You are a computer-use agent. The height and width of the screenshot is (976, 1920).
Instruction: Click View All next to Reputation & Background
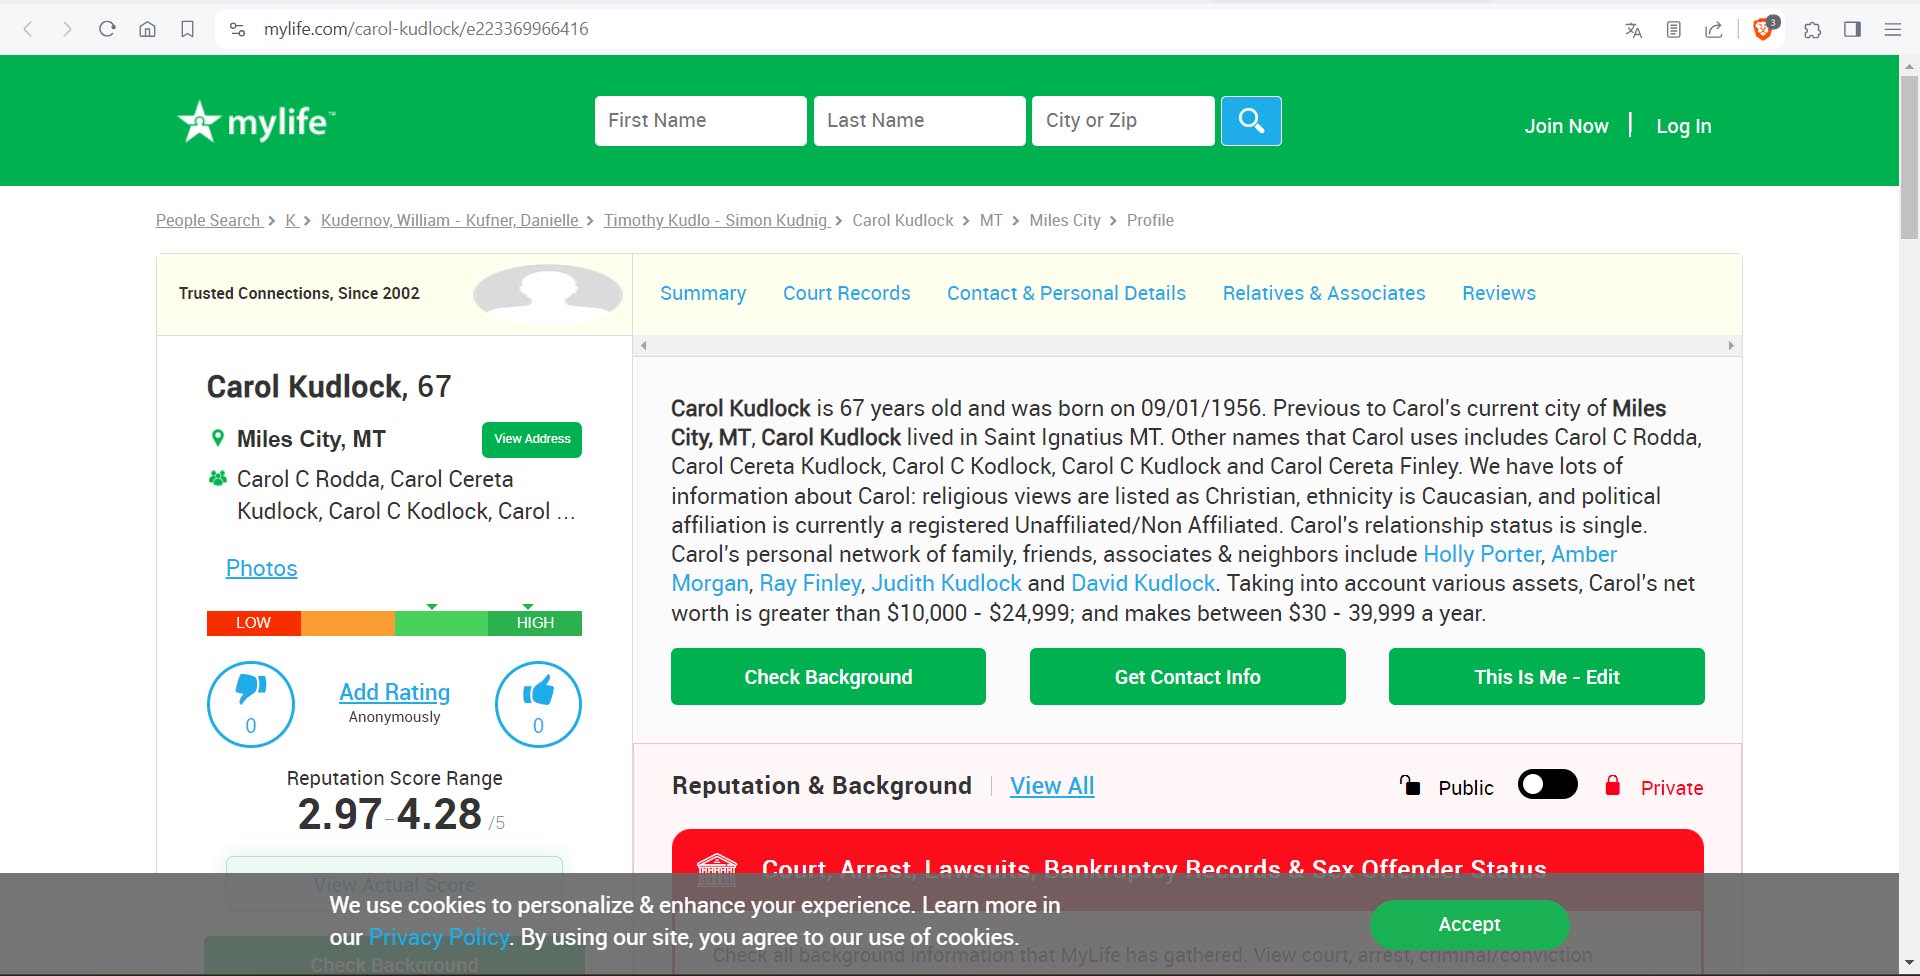click(1052, 786)
